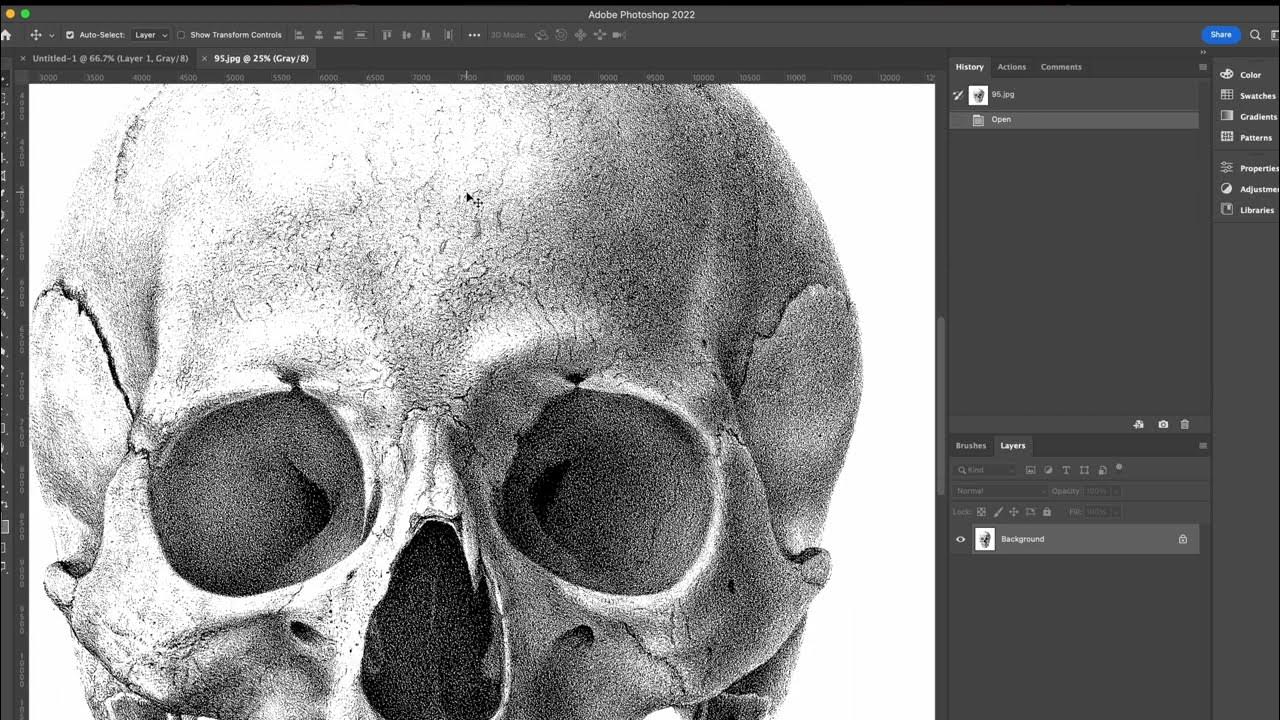Open the Opacity slider dropdown arrow
Image resolution: width=1280 pixels, height=720 pixels.
(x=1115, y=491)
